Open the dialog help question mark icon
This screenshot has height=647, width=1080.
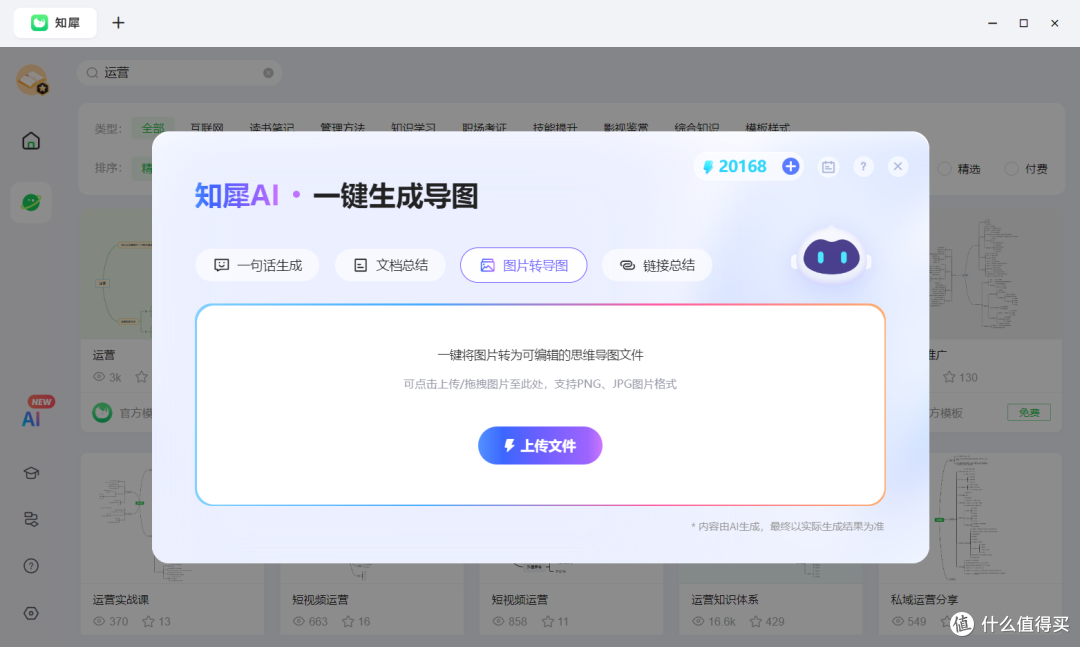pyautogui.click(x=863, y=167)
